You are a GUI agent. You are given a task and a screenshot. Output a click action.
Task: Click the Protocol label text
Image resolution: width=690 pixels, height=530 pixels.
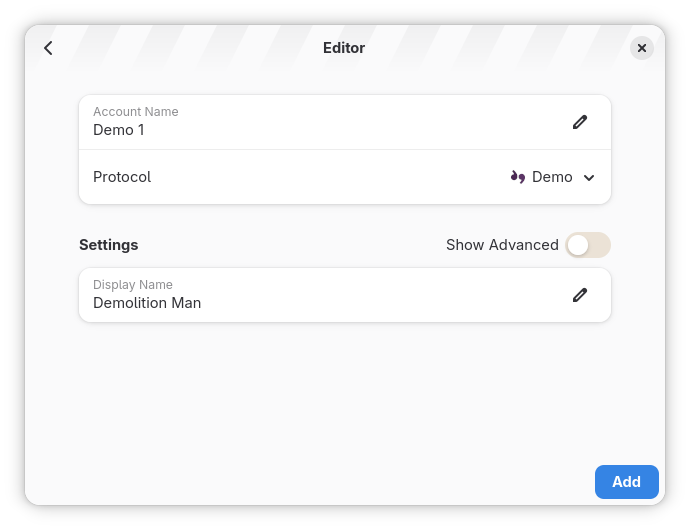point(122,177)
